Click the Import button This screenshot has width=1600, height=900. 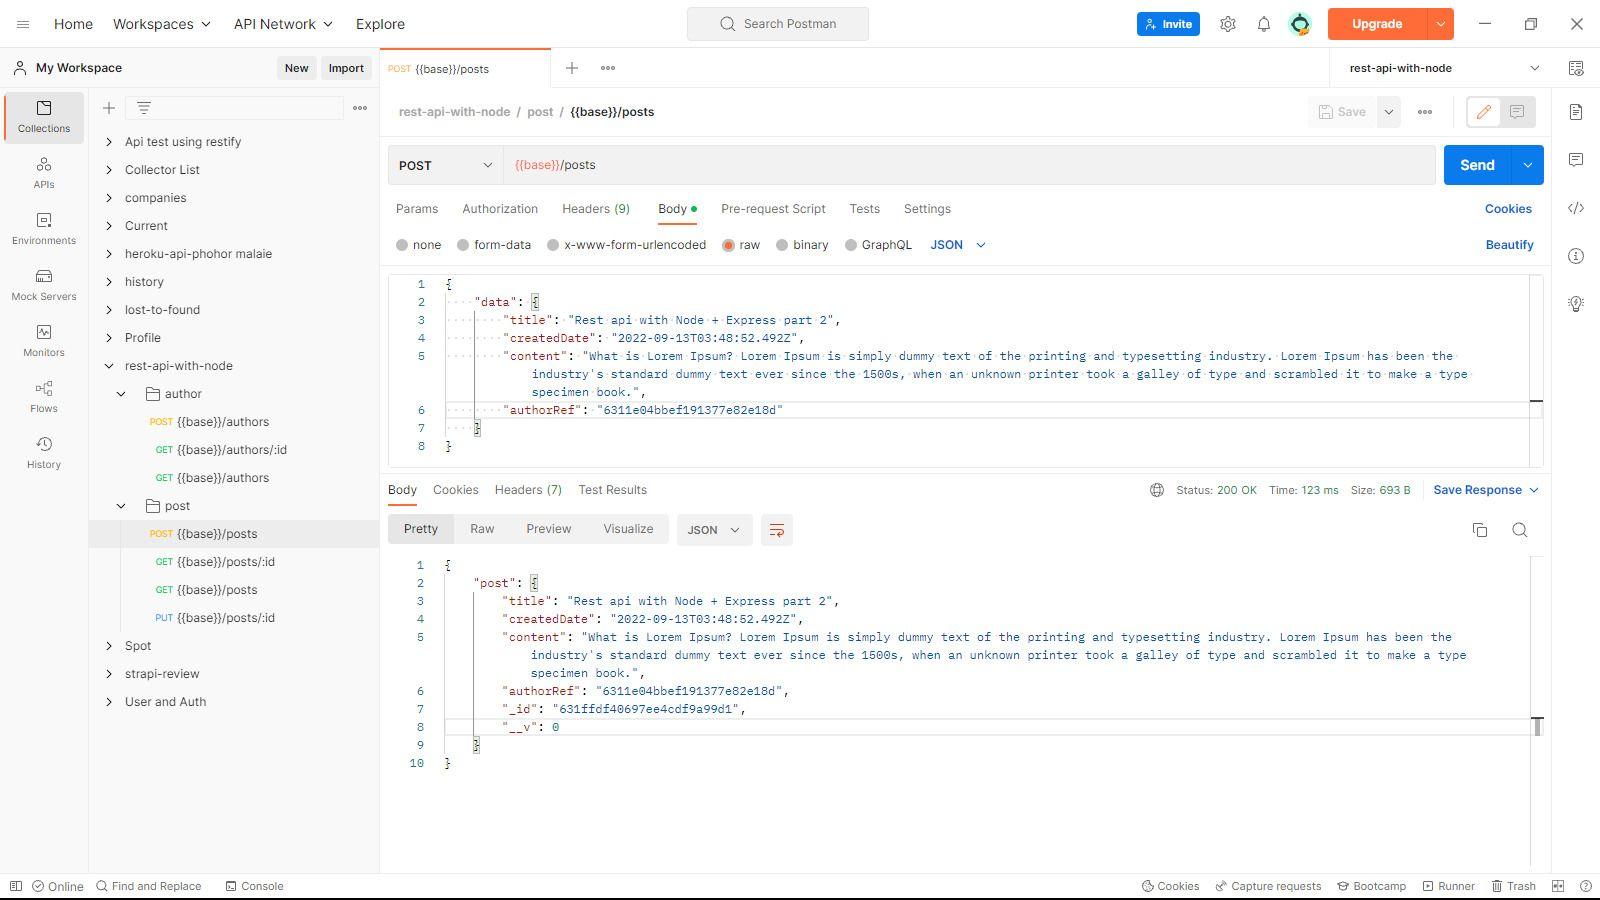coord(346,68)
